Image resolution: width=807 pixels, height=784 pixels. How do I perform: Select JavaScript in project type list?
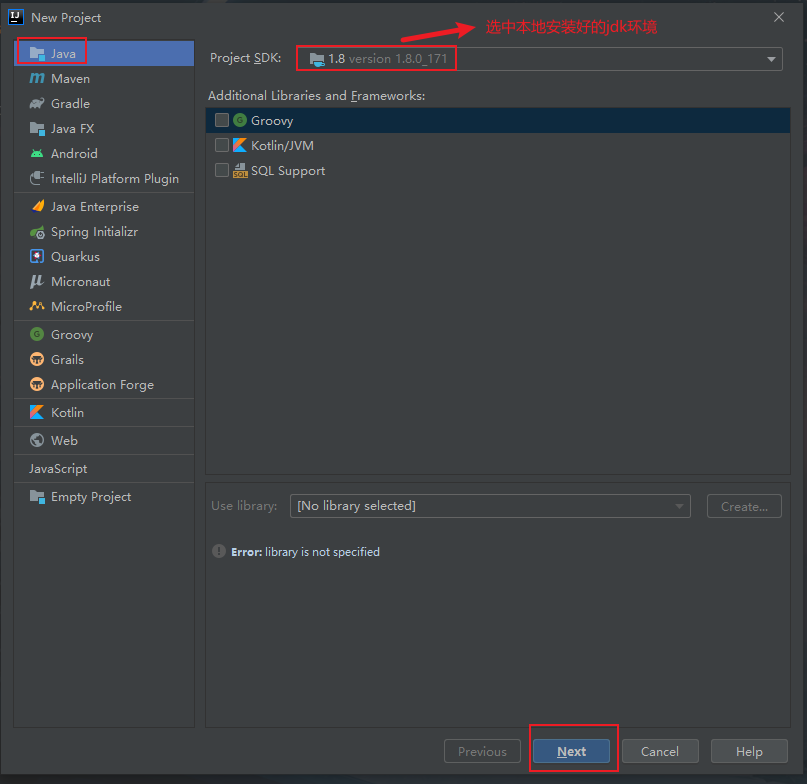[58, 469]
